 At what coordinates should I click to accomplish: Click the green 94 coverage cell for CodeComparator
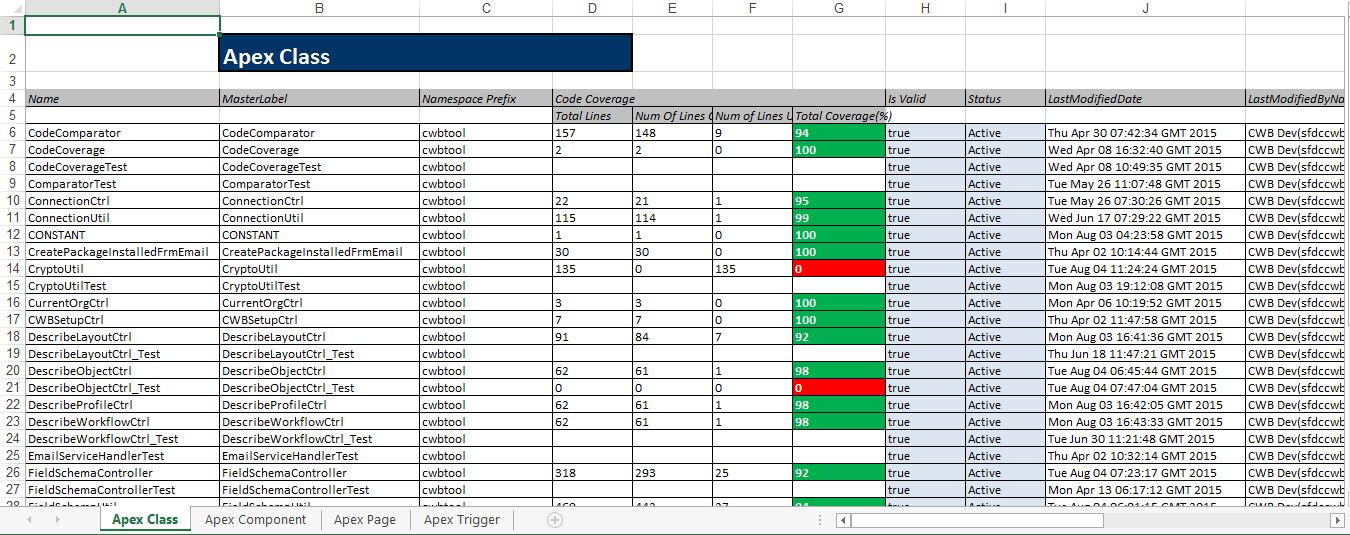coord(838,133)
